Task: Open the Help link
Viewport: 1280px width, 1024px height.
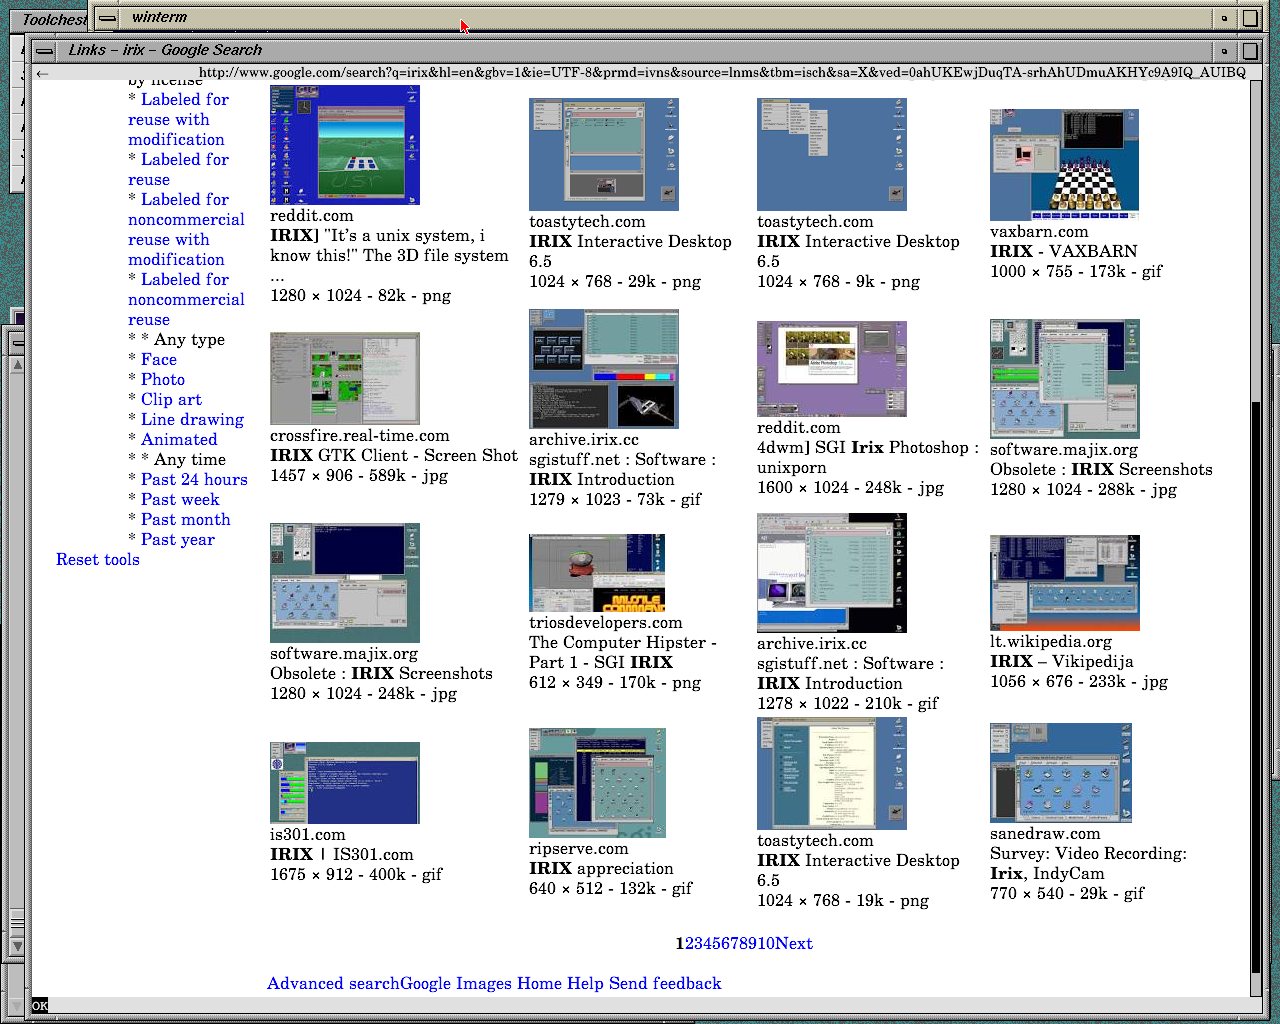Action: tap(585, 984)
